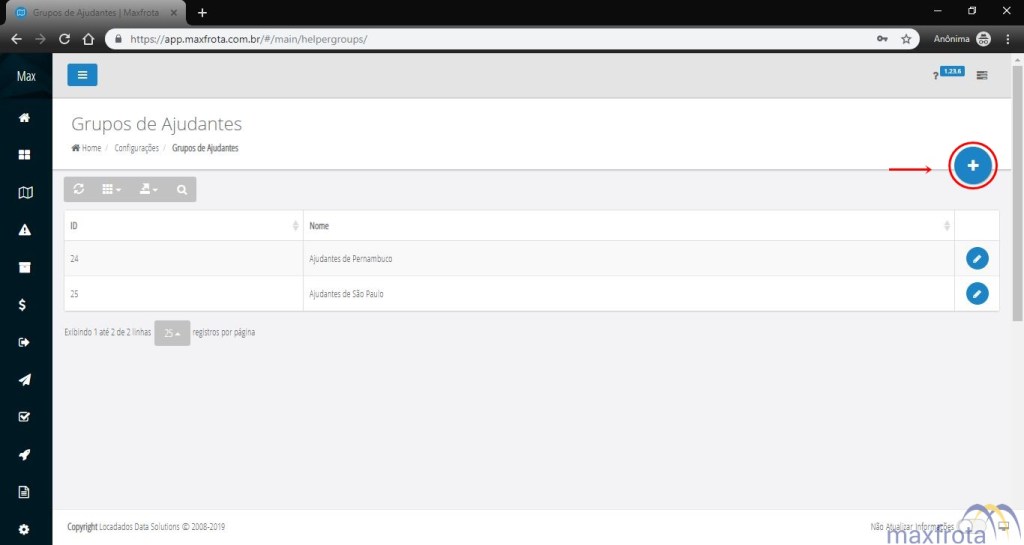This screenshot has height=545, width=1024.
Task: Refresh the helper groups table
Action: (79, 189)
